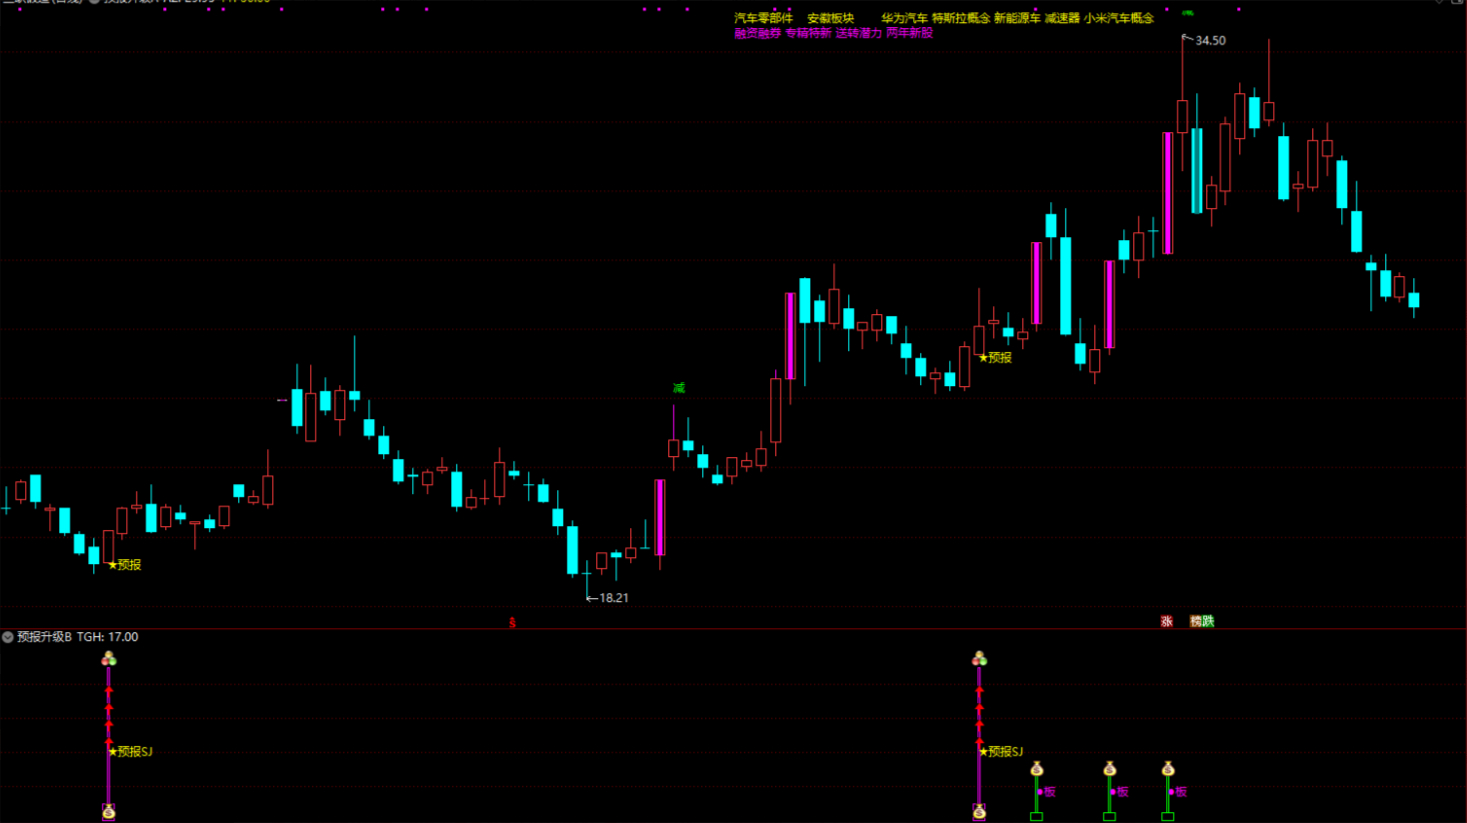Click the second money bag icon above a green bar
This screenshot has height=823, width=1467.
pos(1110,768)
